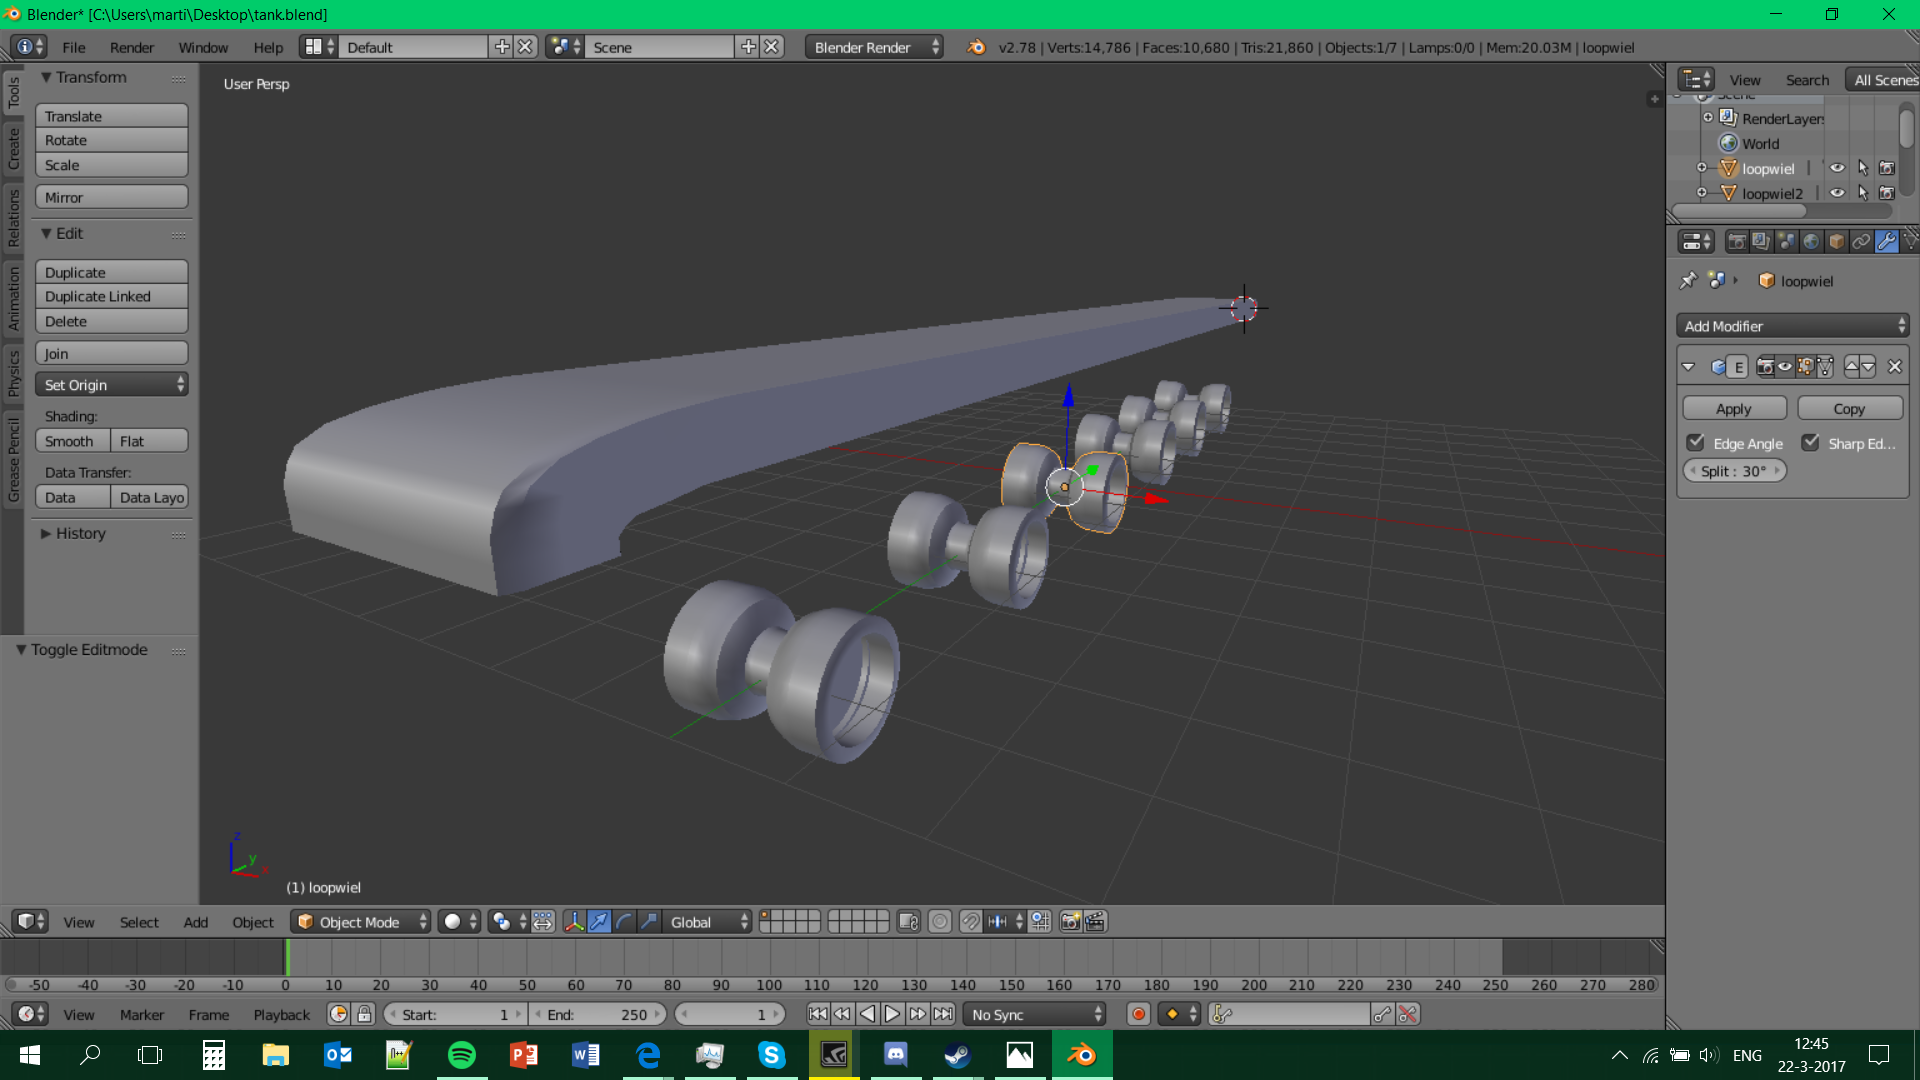Viewport: 1920px width, 1080px height.
Task: Toggle manipulate center points icon
Action: click(x=543, y=922)
